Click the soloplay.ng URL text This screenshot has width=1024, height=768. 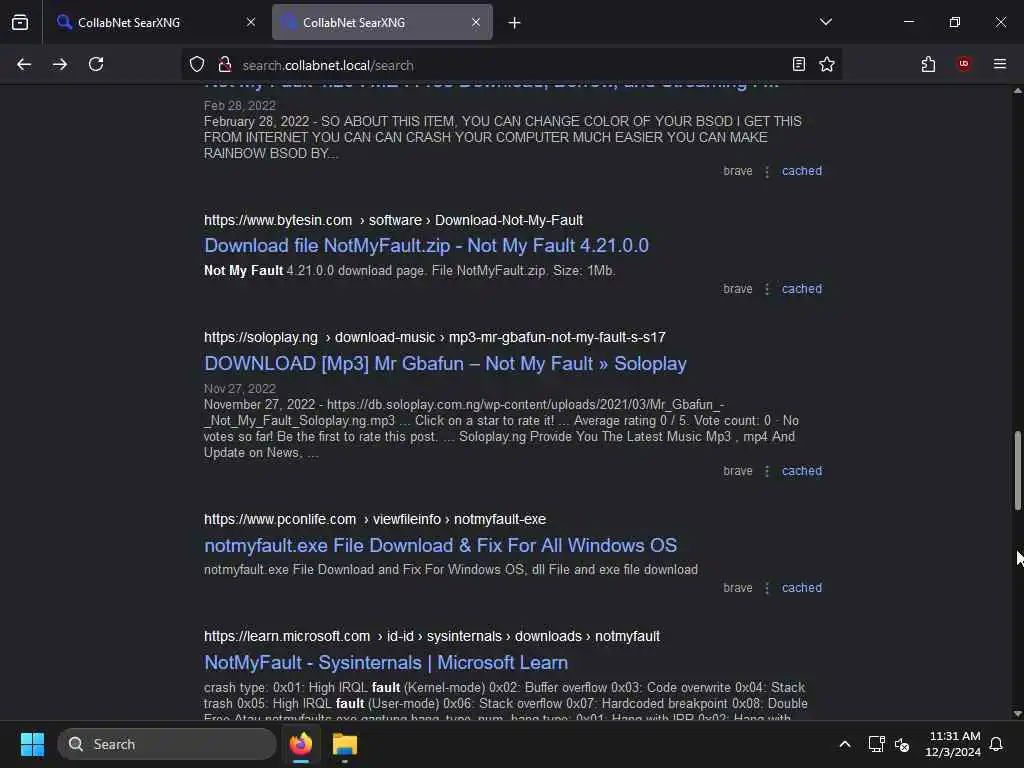pos(434,337)
